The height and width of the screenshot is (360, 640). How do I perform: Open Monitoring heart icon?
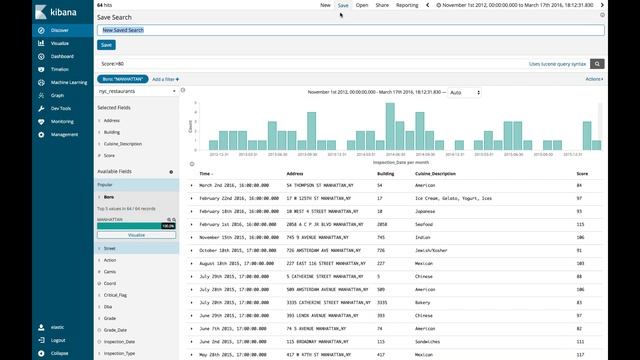pyautogui.click(x=41, y=122)
